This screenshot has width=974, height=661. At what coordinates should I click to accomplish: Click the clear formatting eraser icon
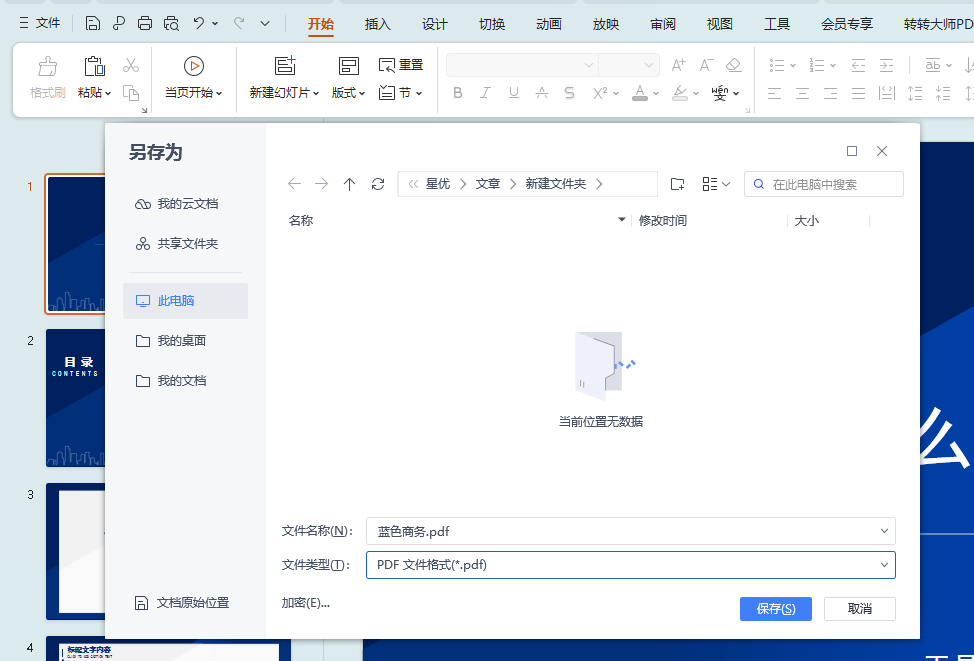click(734, 65)
